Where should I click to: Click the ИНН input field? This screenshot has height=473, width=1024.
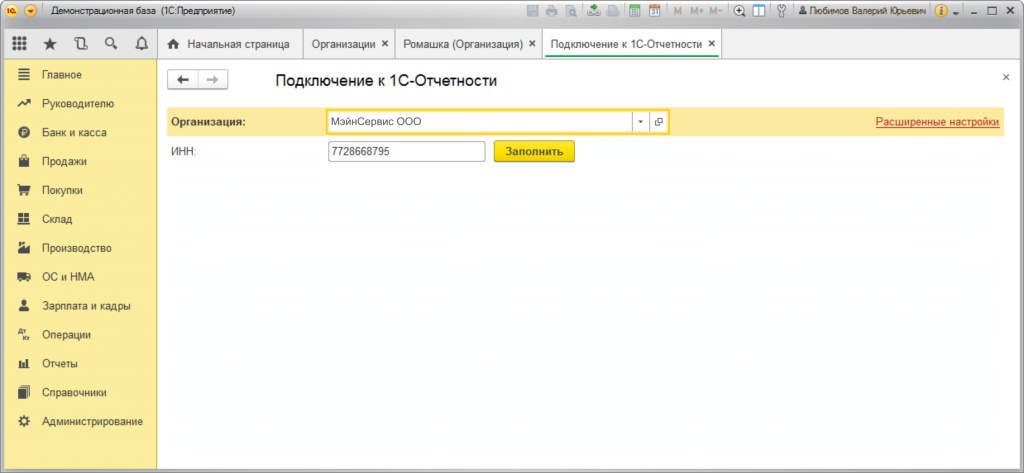[x=406, y=152]
